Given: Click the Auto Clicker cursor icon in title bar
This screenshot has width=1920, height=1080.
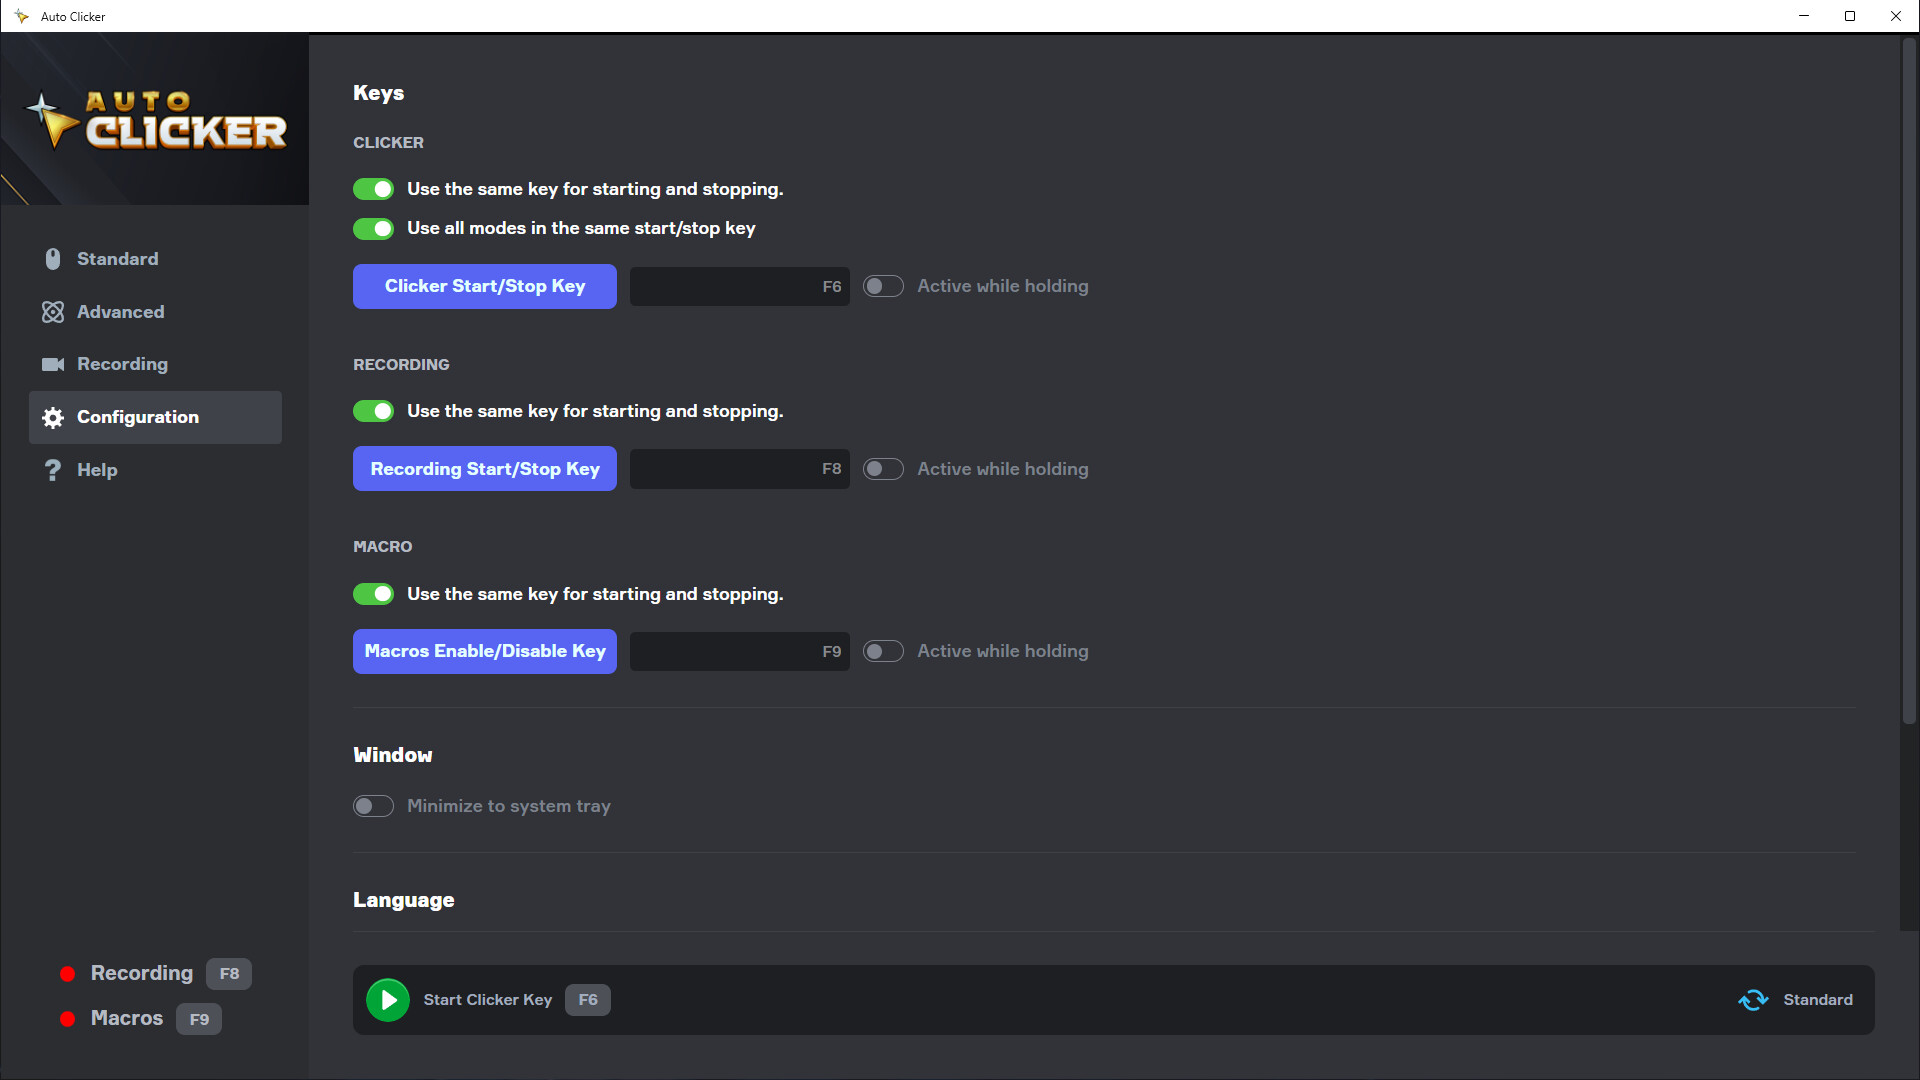Looking at the screenshot, I should (x=19, y=16).
